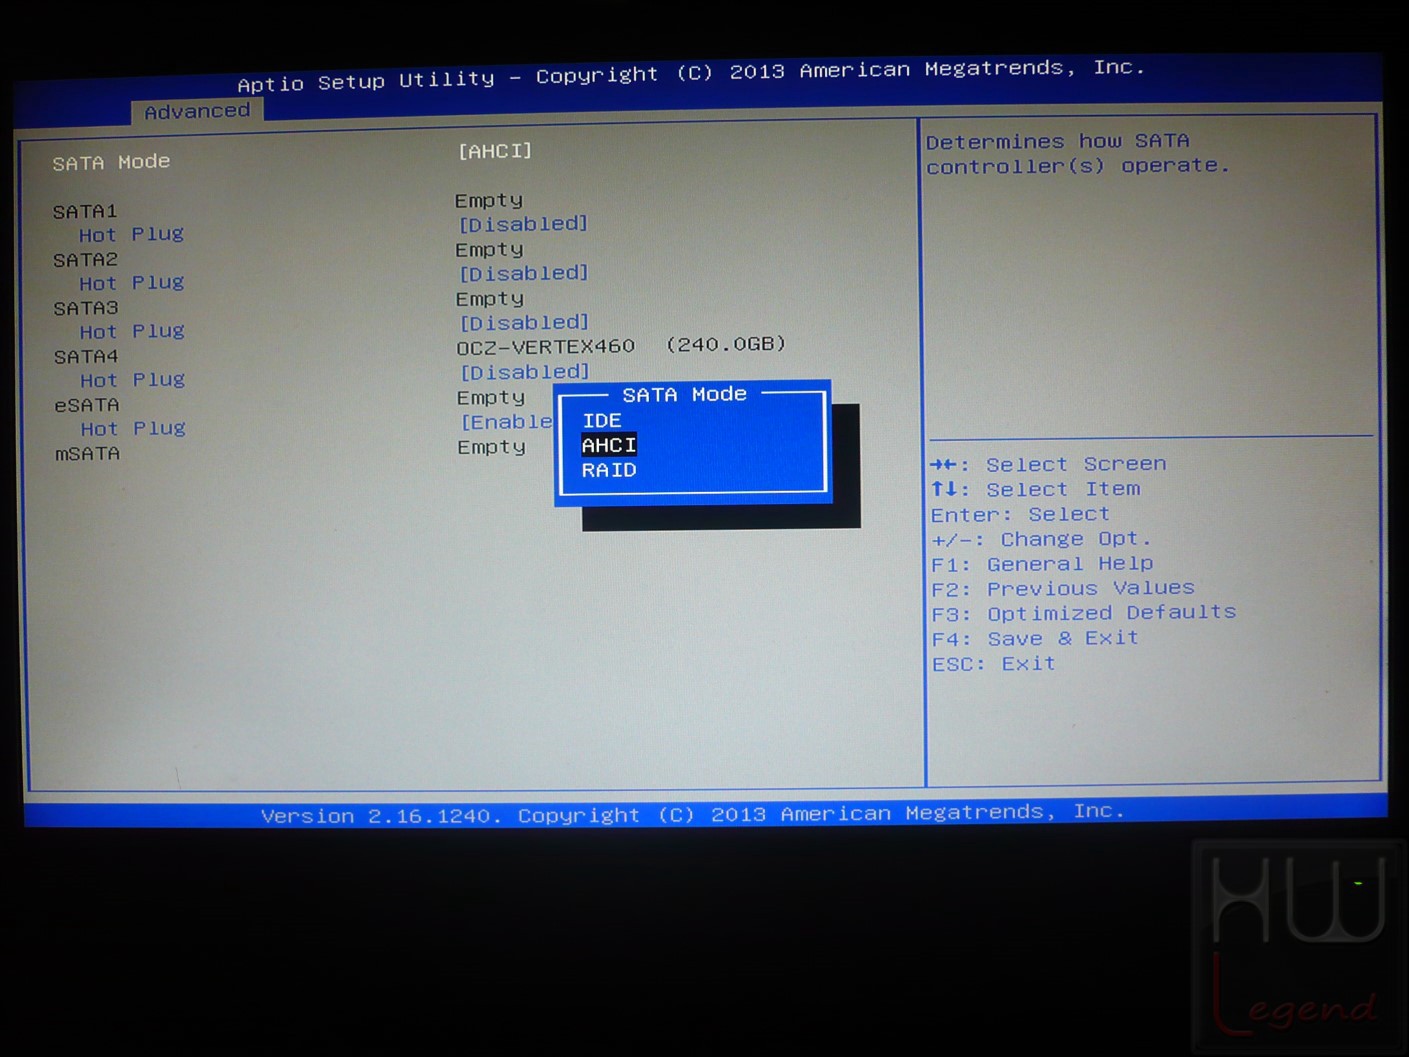Image resolution: width=1409 pixels, height=1057 pixels.
Task: Change SATA3 Hot Plug [Disabled] value
Action: pos(524,323)
